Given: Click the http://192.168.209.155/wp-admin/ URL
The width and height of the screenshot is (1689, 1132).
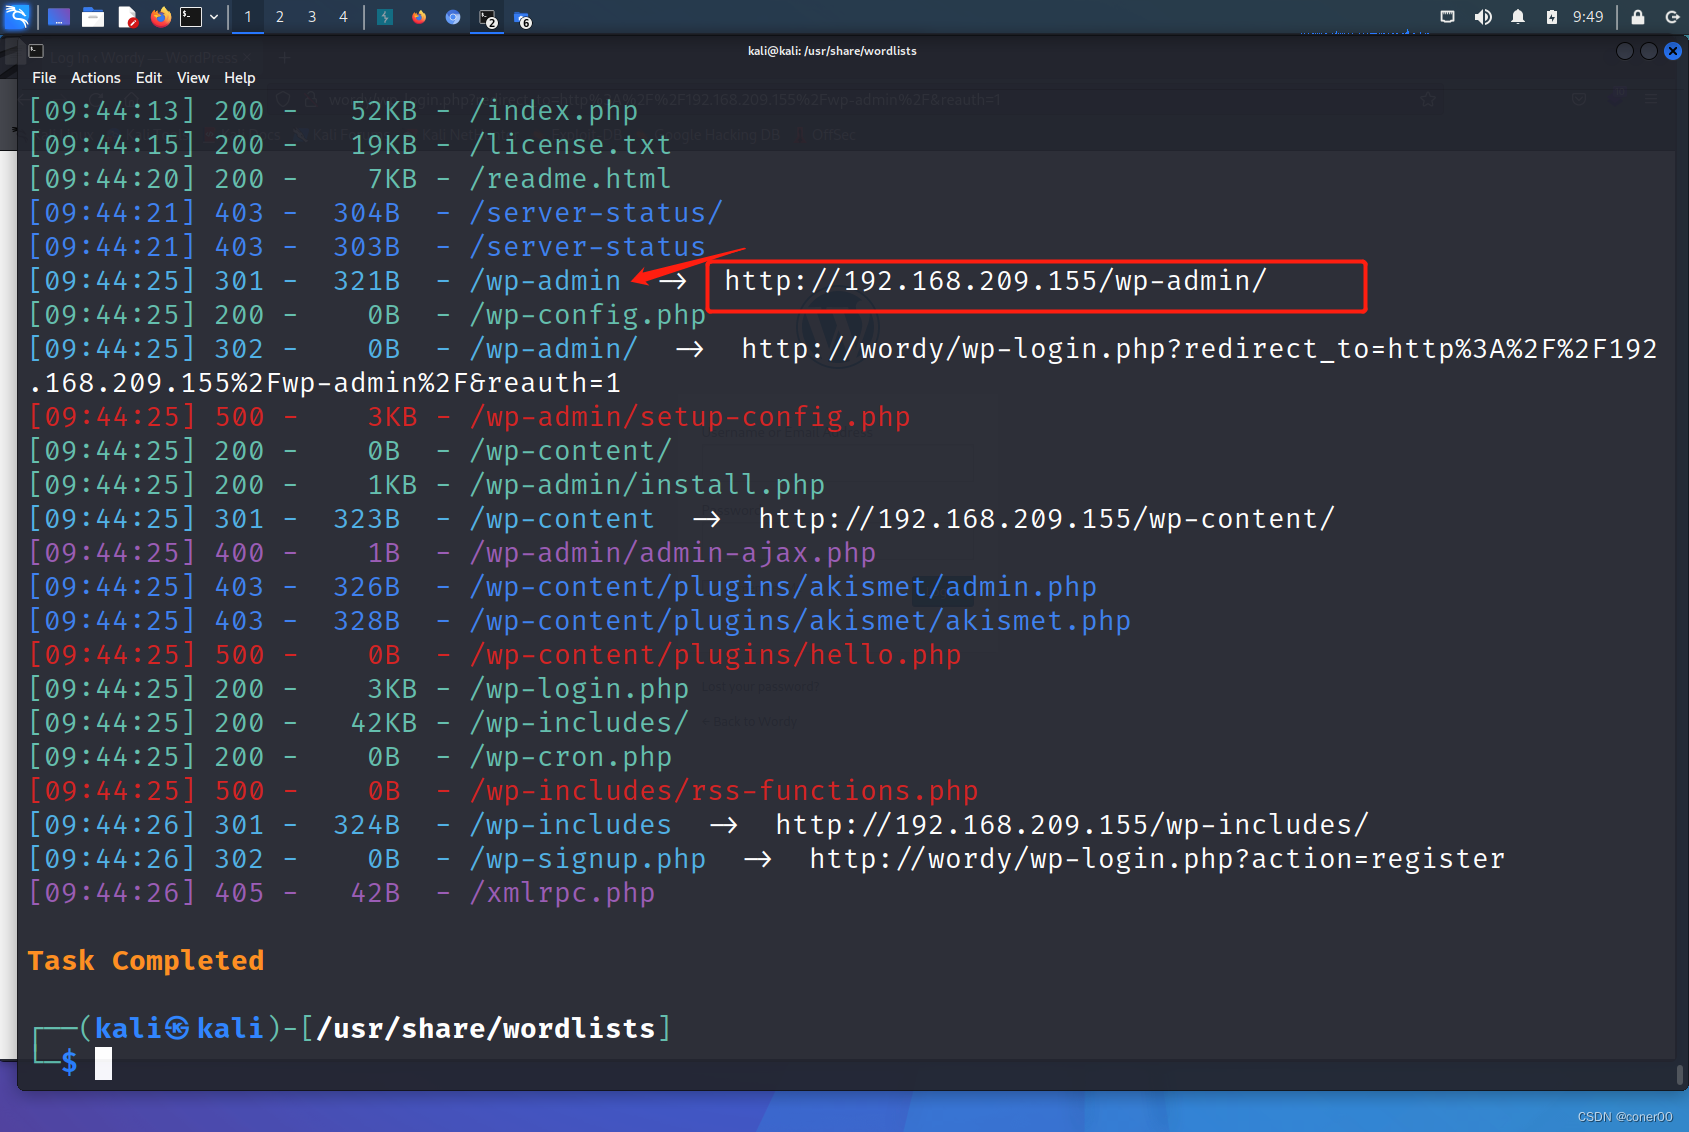Looking at the screenshot, I should pos(996,281).
